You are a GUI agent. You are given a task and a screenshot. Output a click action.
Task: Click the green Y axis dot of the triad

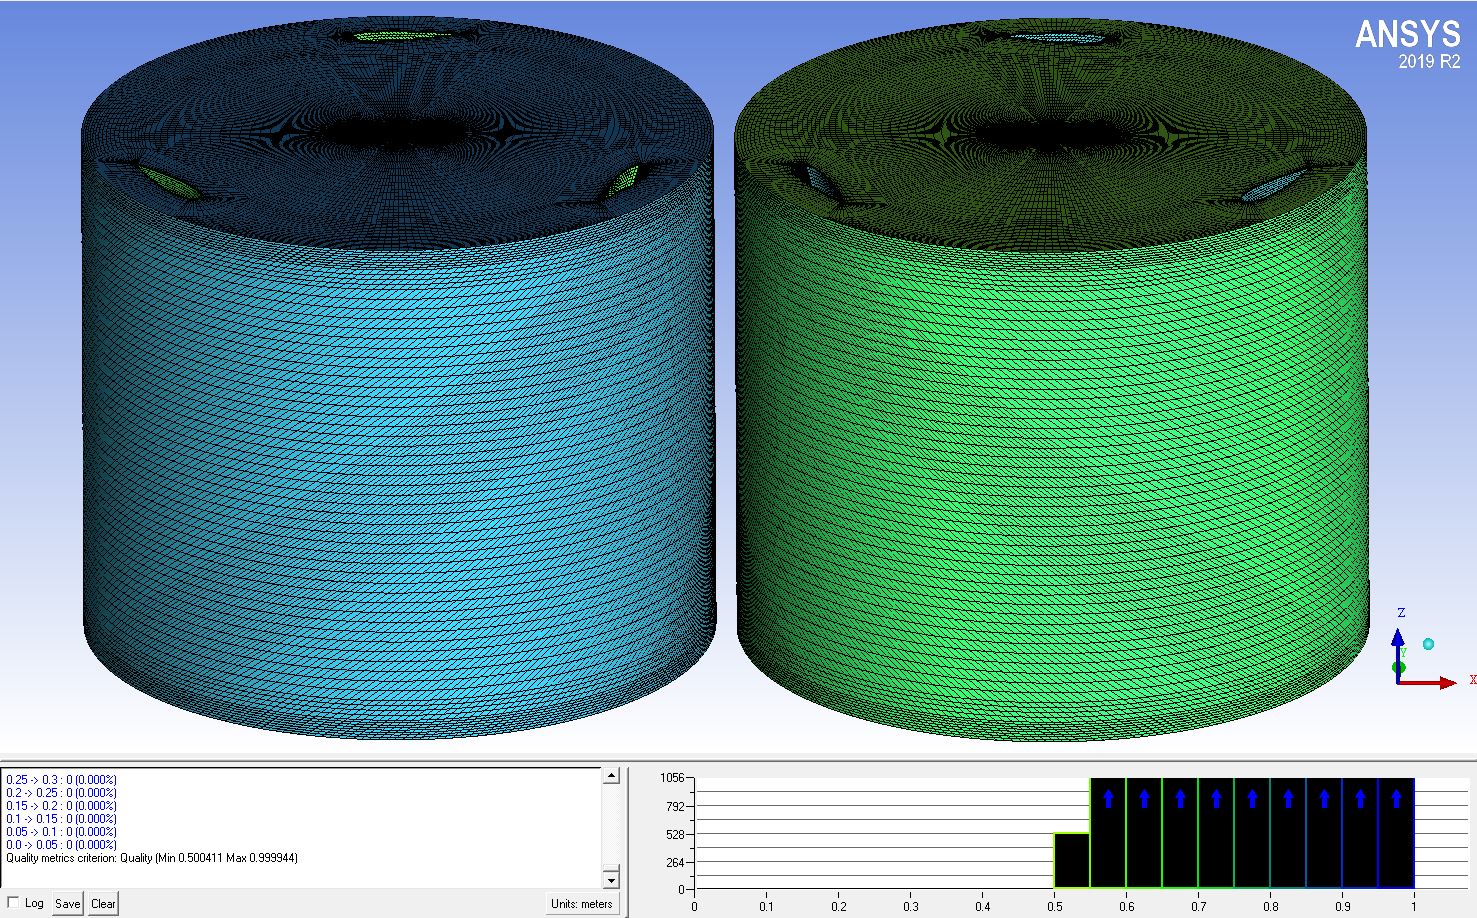1399,667
